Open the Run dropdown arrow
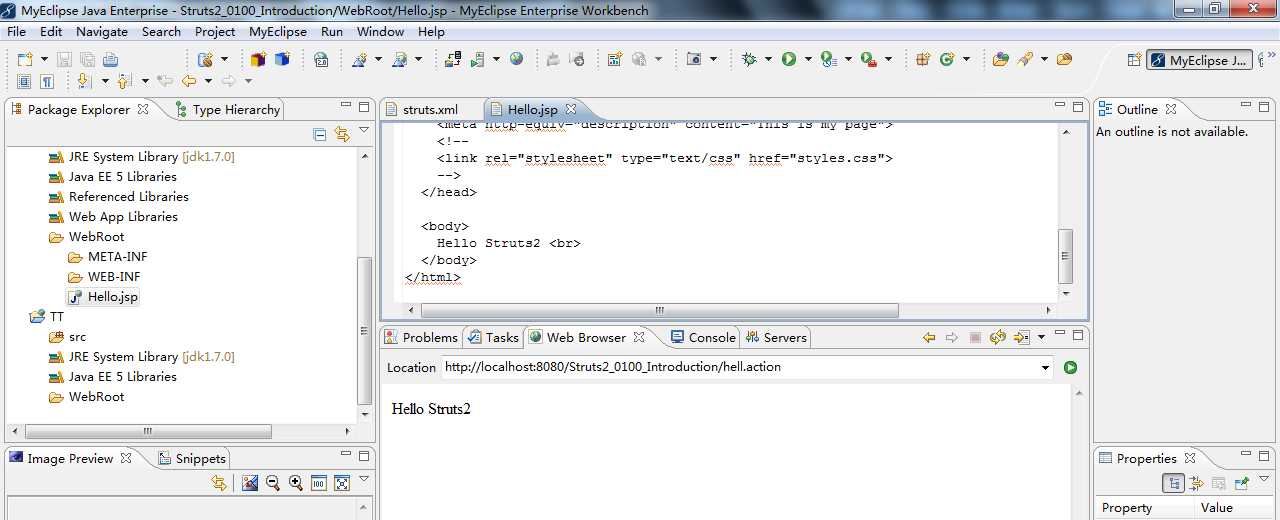This screenshot has width=1280, height=520. pyautogui.click(x=808, y=60)
